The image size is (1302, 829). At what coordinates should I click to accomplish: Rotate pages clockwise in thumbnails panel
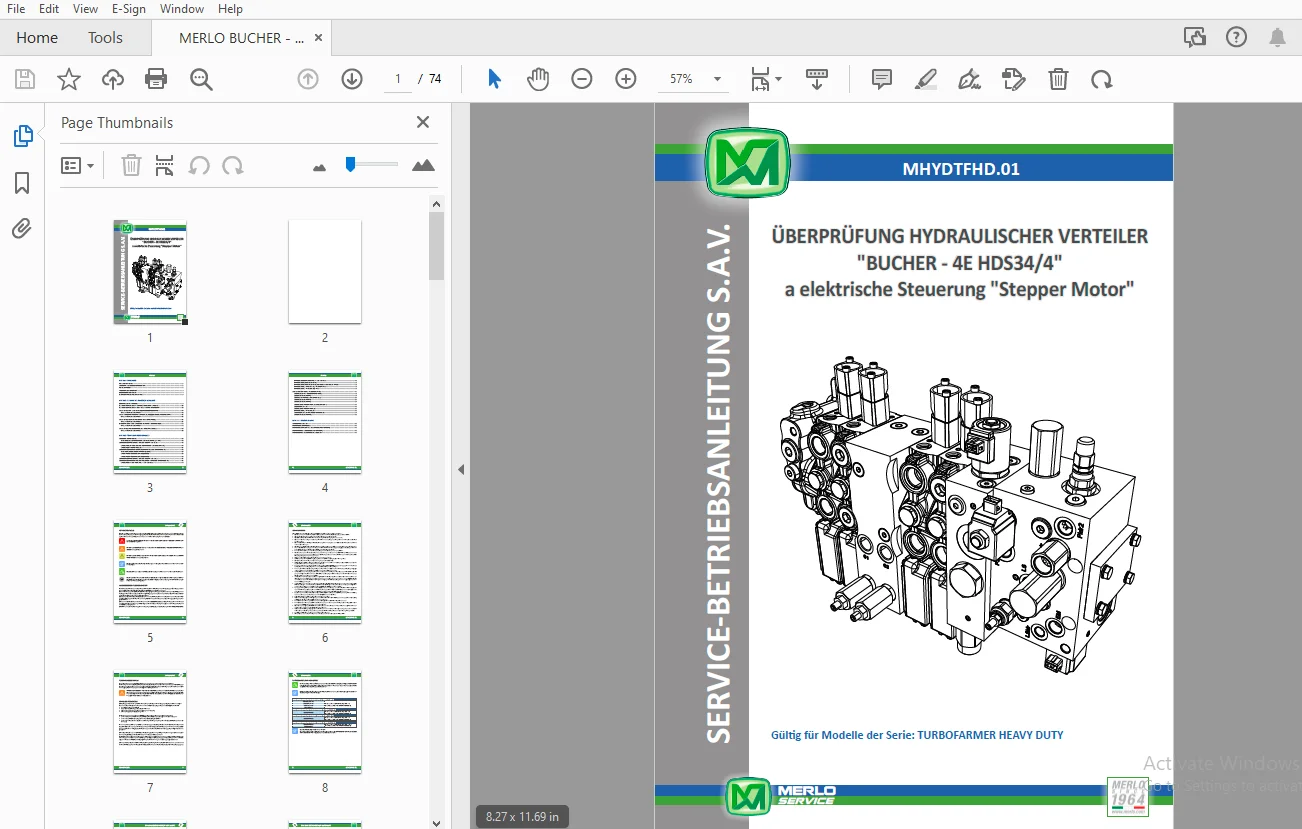[x=233, y=165]
